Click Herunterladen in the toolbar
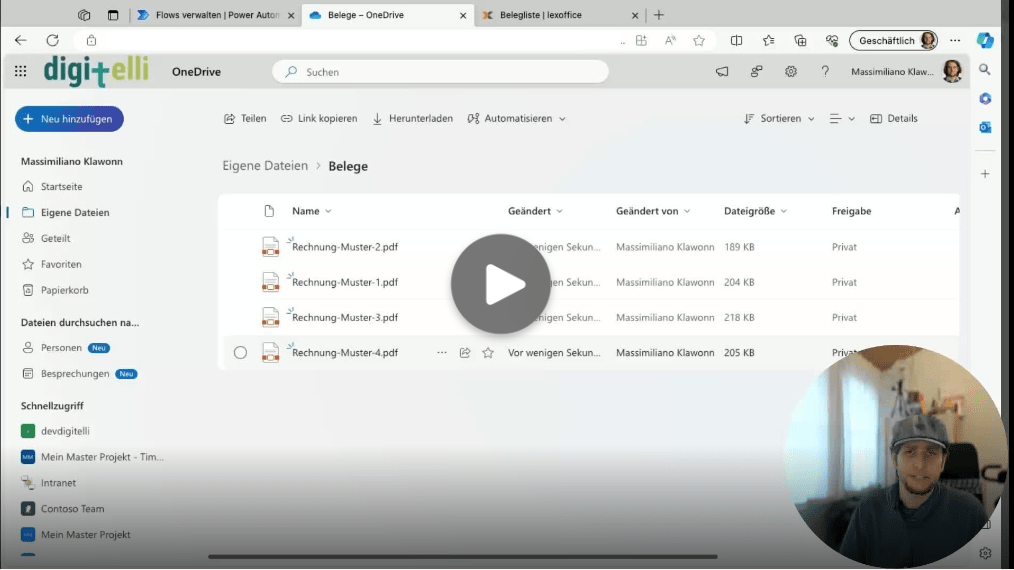Image resolution: width=1014 pixels, height=570 pixels. 413,118
